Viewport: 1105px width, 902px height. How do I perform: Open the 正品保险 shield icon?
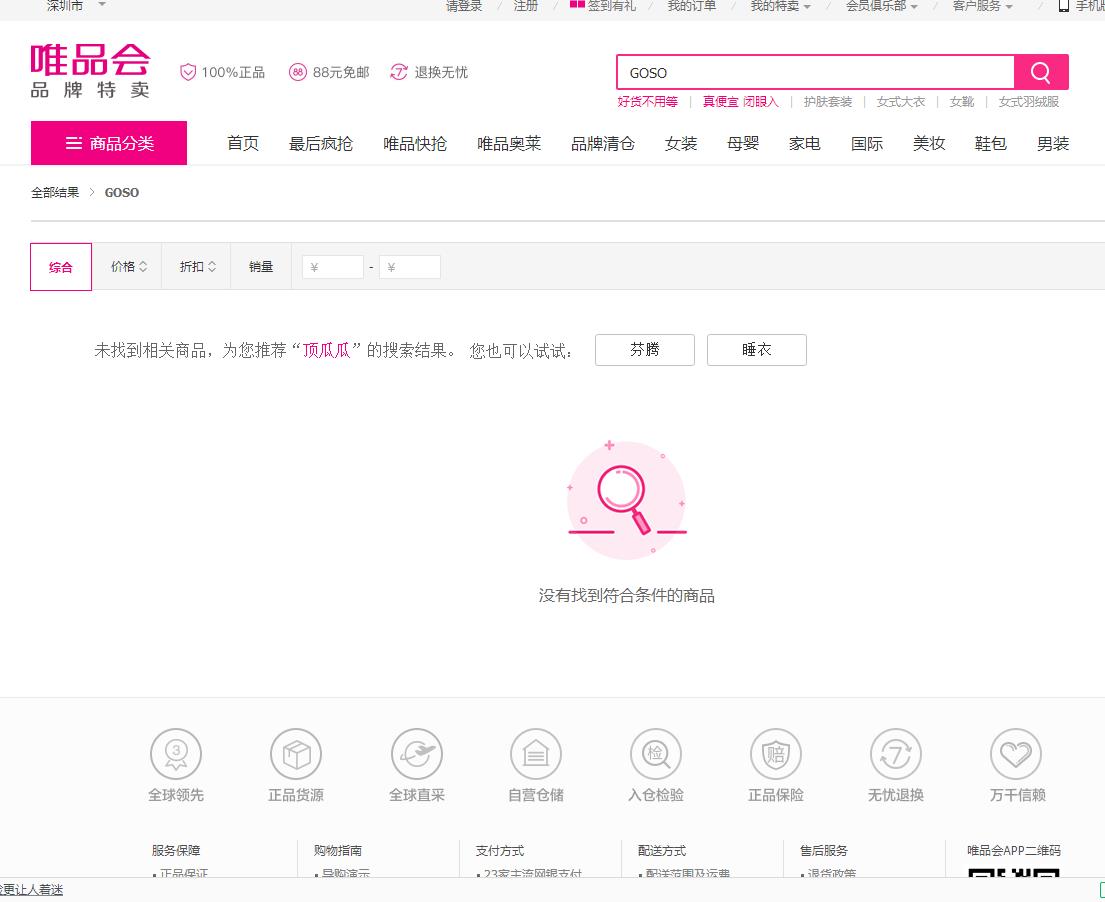click(776, 754)
